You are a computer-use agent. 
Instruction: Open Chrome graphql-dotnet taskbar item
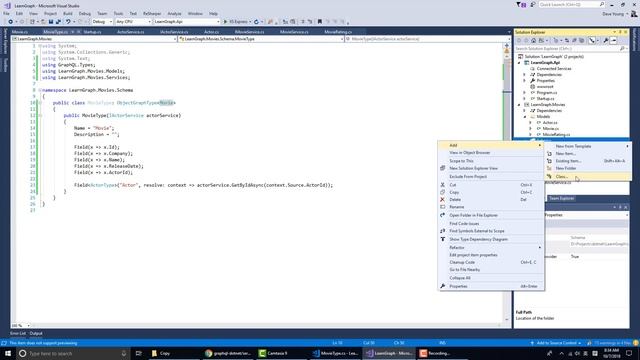tap(229, 353)
